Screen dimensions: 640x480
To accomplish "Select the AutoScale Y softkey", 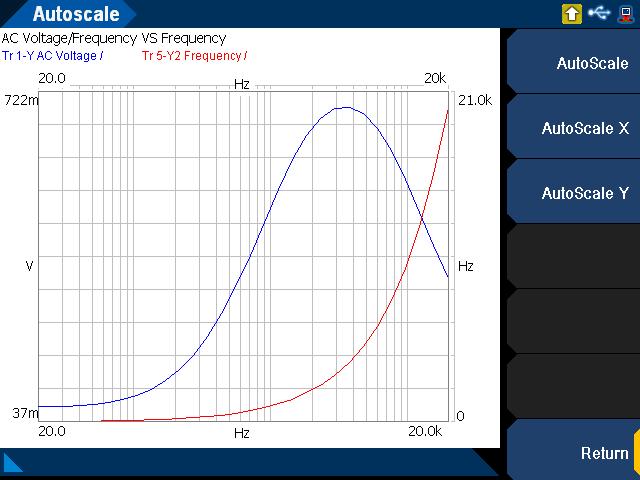I will click(x=573, y=193).
